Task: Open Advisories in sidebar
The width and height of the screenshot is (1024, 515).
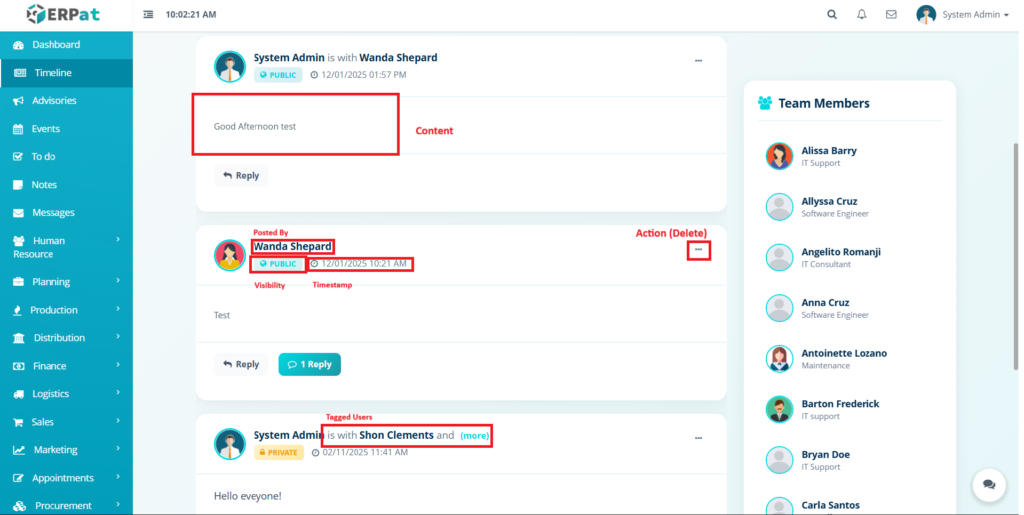Action: (54, 101)
